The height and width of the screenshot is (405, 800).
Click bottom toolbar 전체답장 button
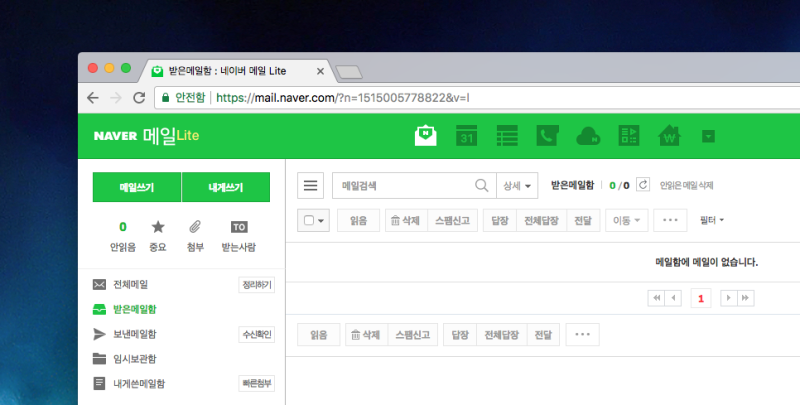click(502, 335)
